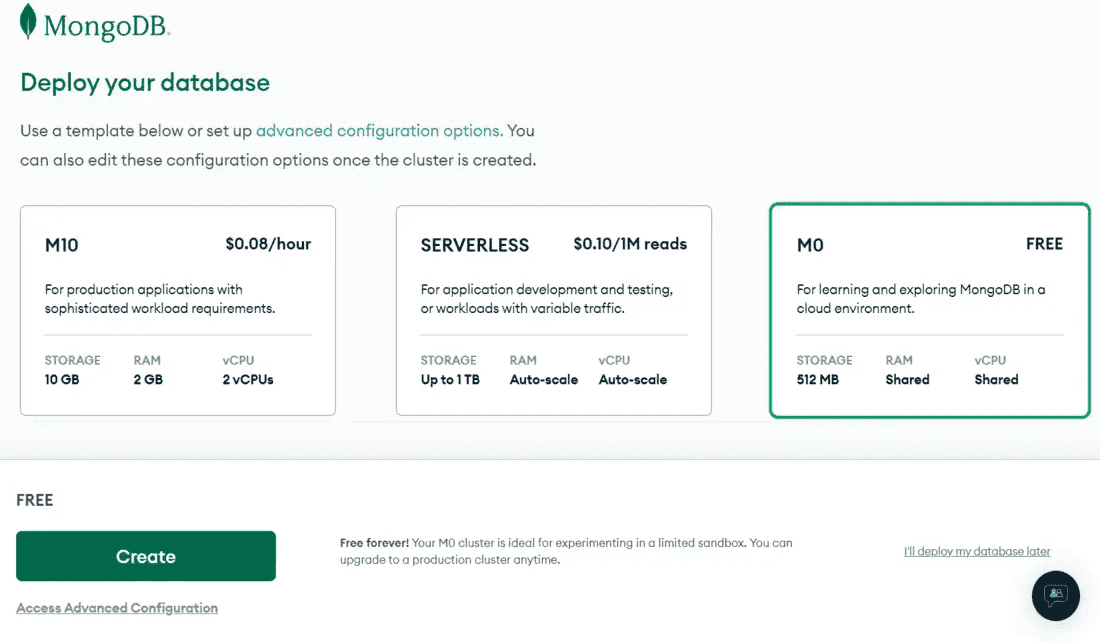Click the FREE label on M0 card
1100x642 pixels.
click(1045, 244)
